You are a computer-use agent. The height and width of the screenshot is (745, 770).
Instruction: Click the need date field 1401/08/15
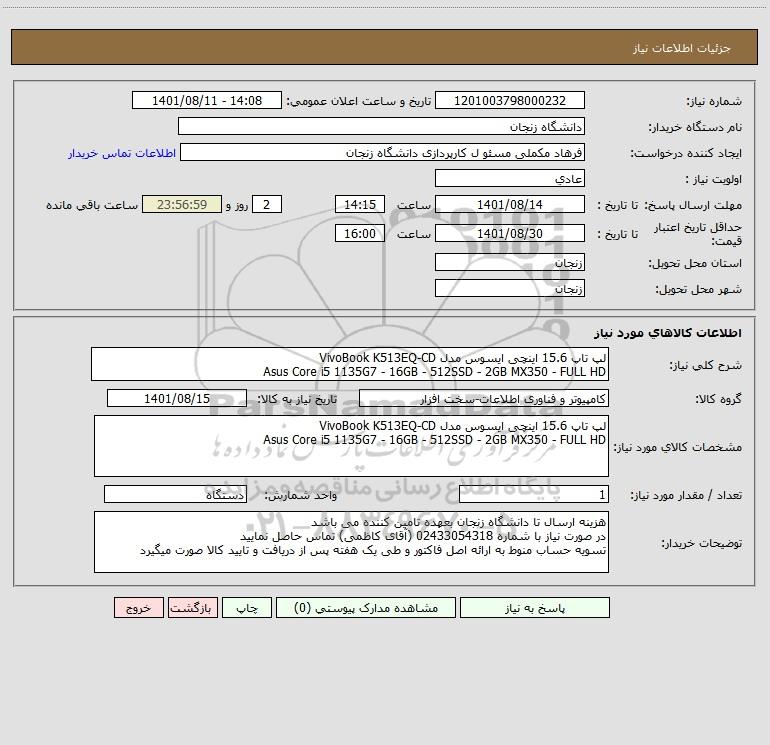[177, 398]
